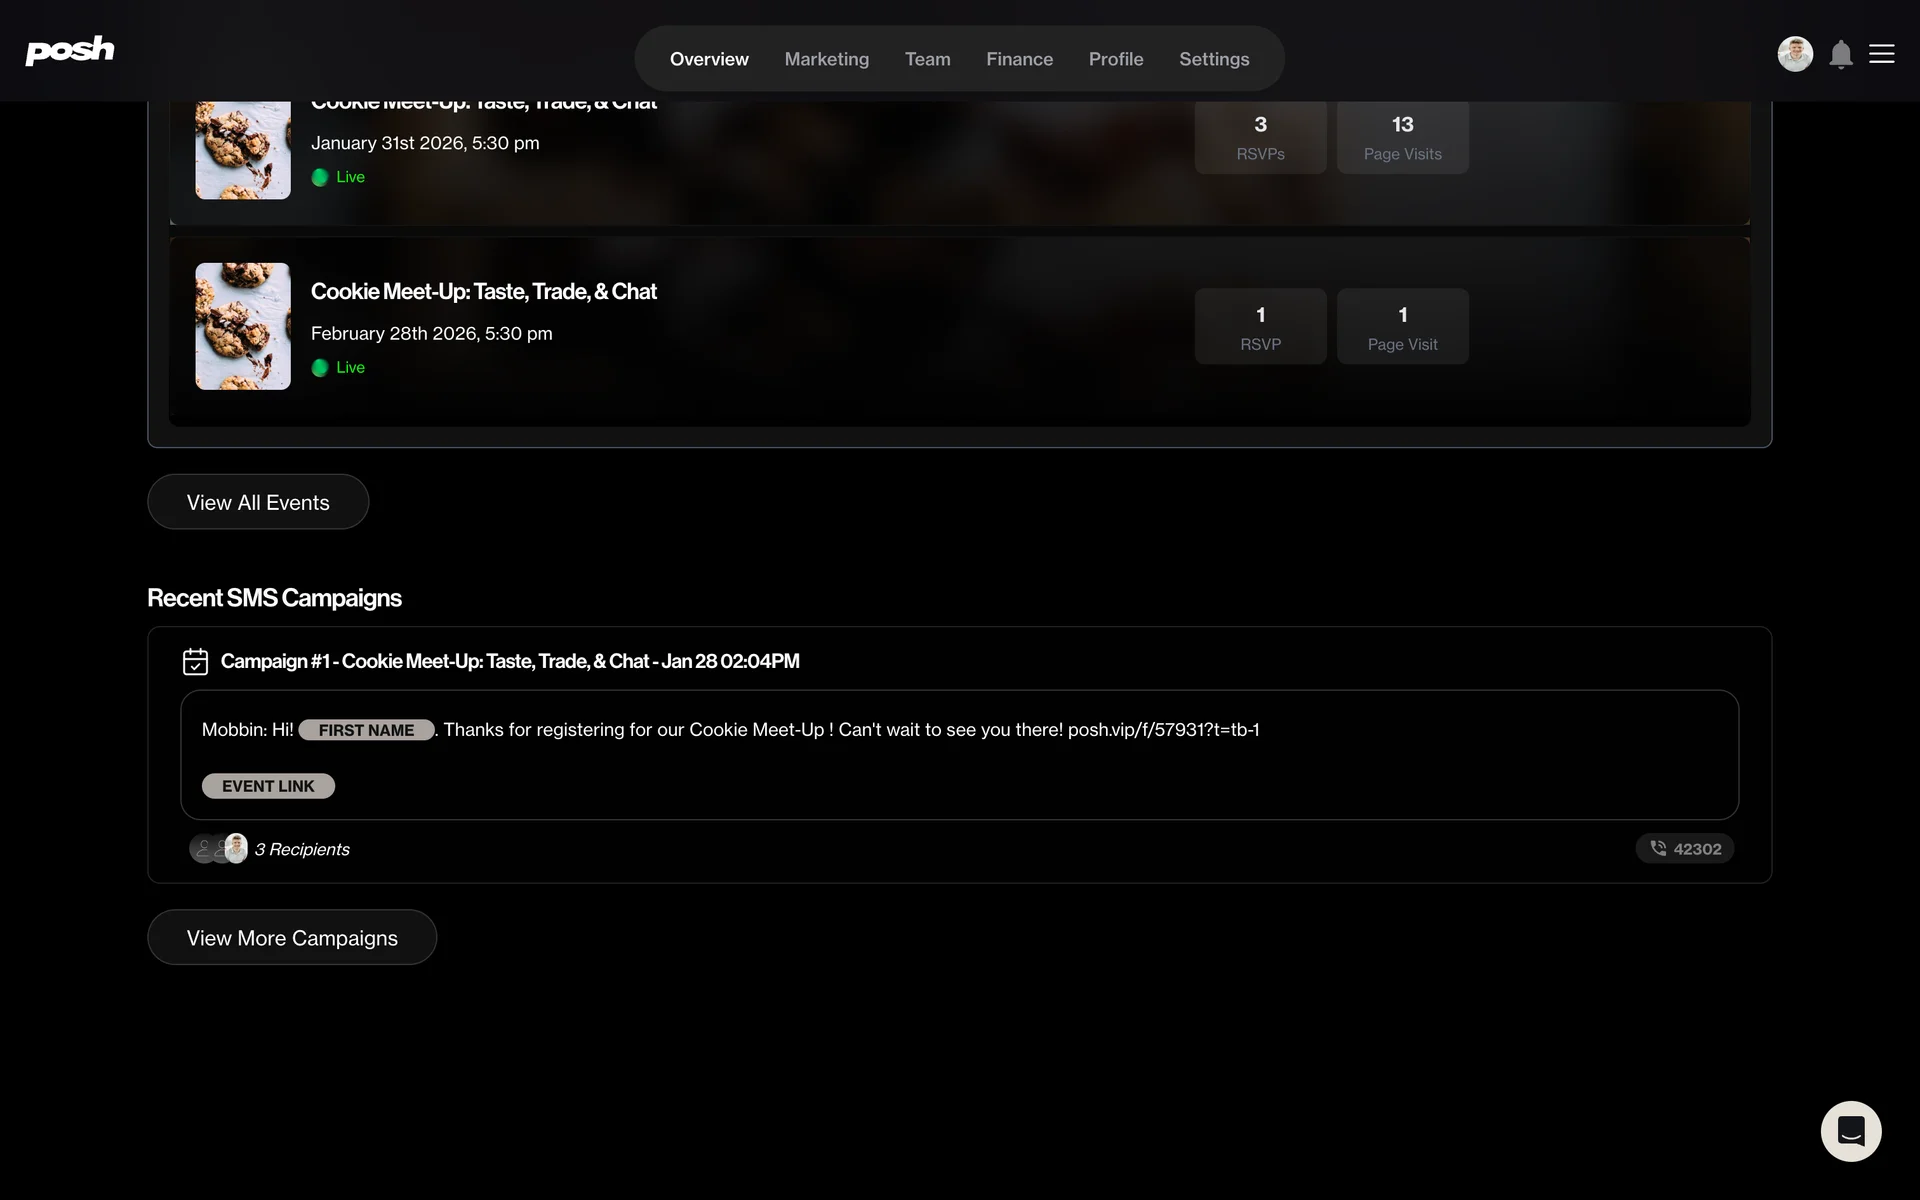Click the recipients avatar group

[219, 848]
